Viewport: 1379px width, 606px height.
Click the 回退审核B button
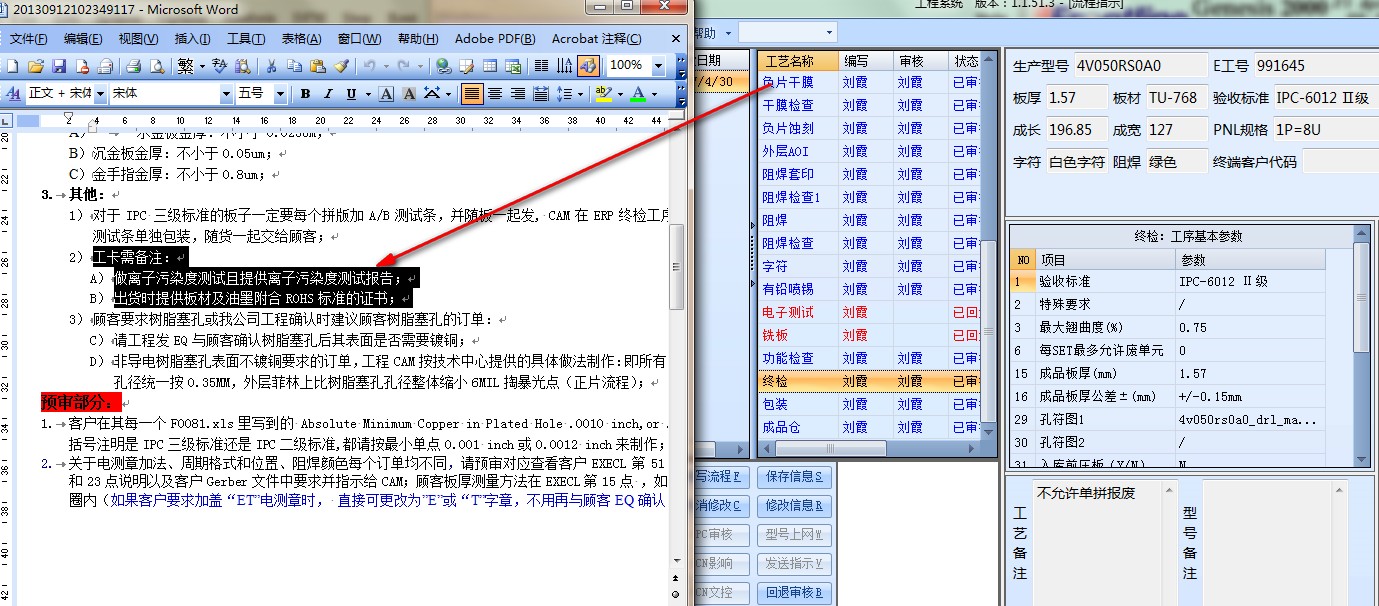tap(795, 592)
